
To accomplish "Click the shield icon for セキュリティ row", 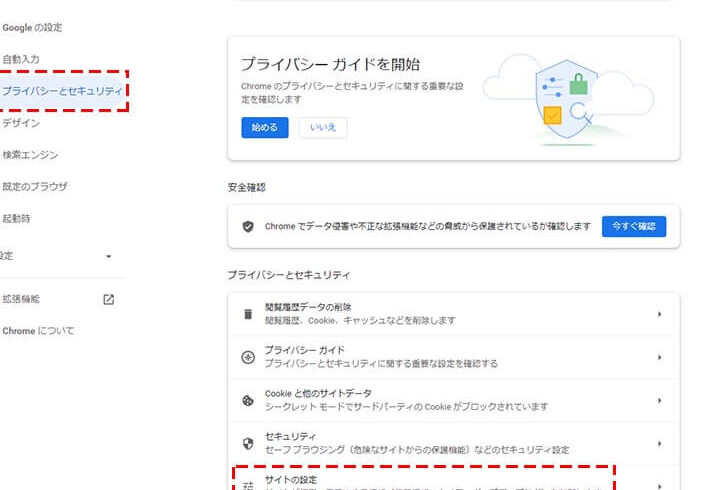I will tap(248, 444).
